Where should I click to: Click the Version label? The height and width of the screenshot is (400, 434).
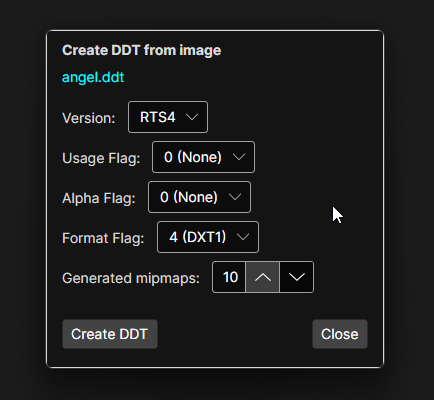click(89, 118)
